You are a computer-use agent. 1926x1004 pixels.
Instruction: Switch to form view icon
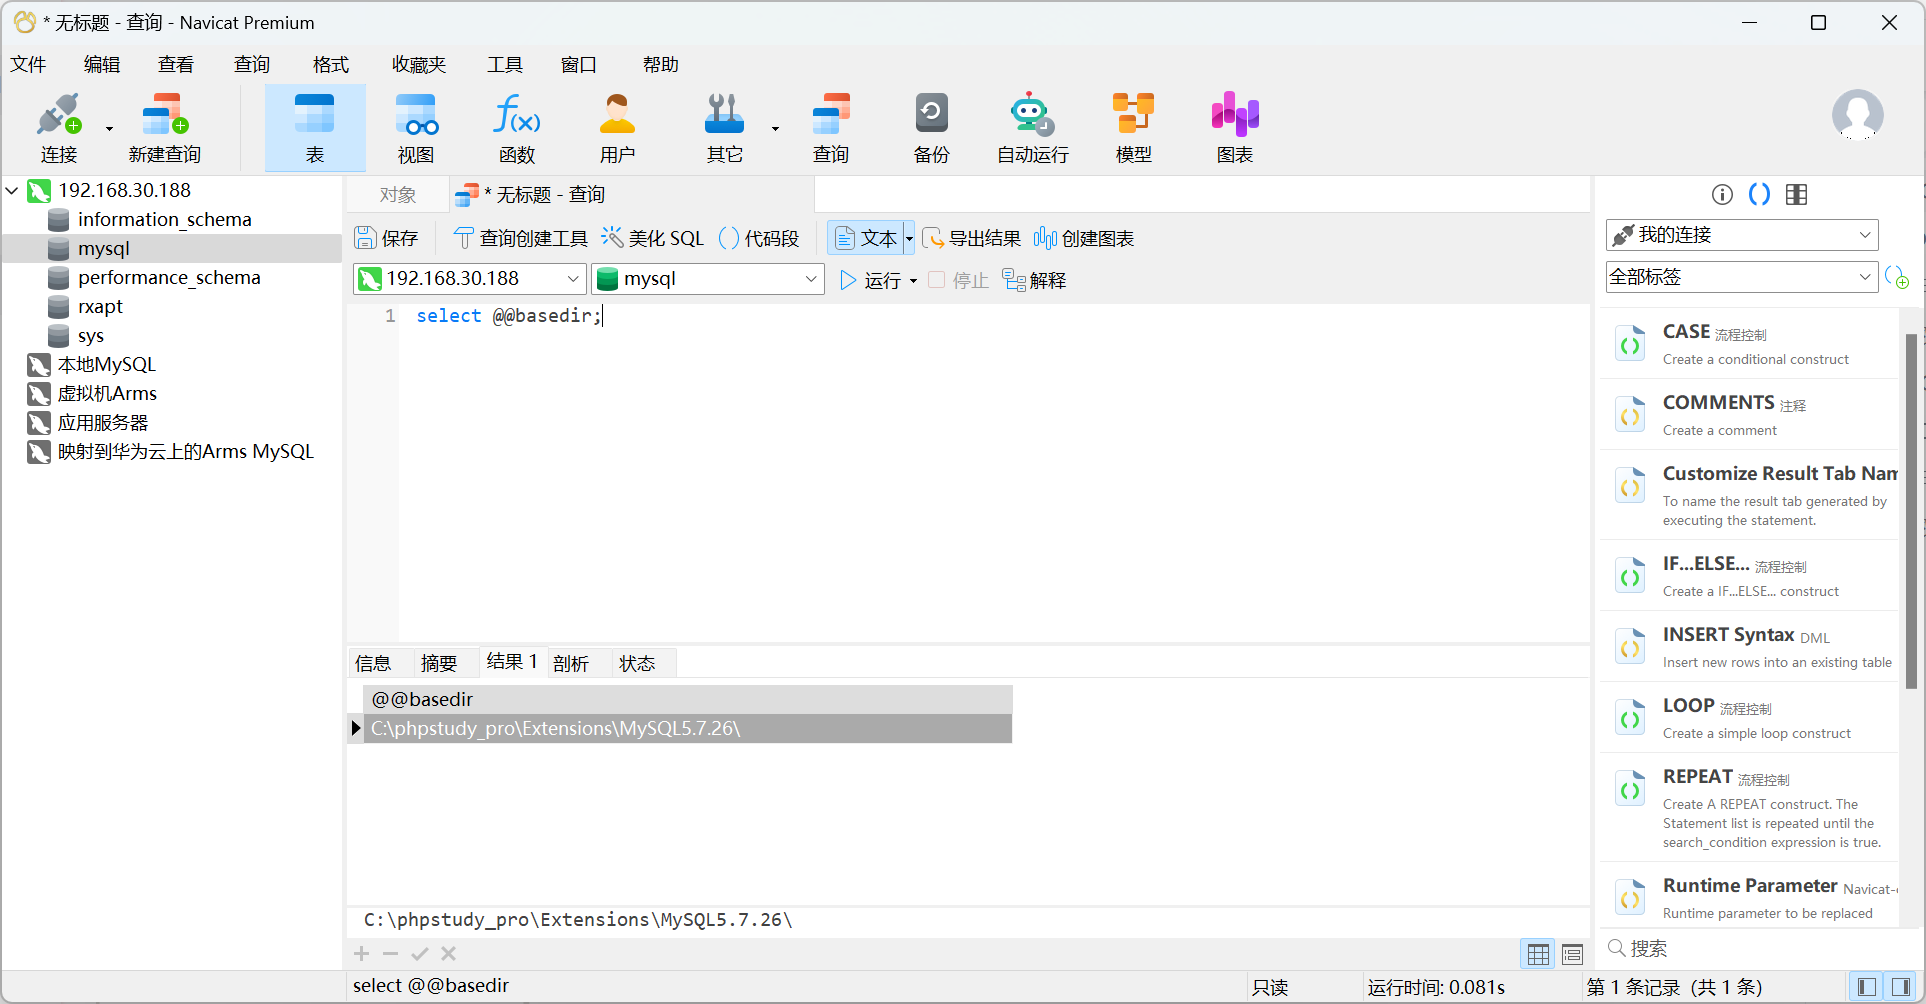(1573, 954)
